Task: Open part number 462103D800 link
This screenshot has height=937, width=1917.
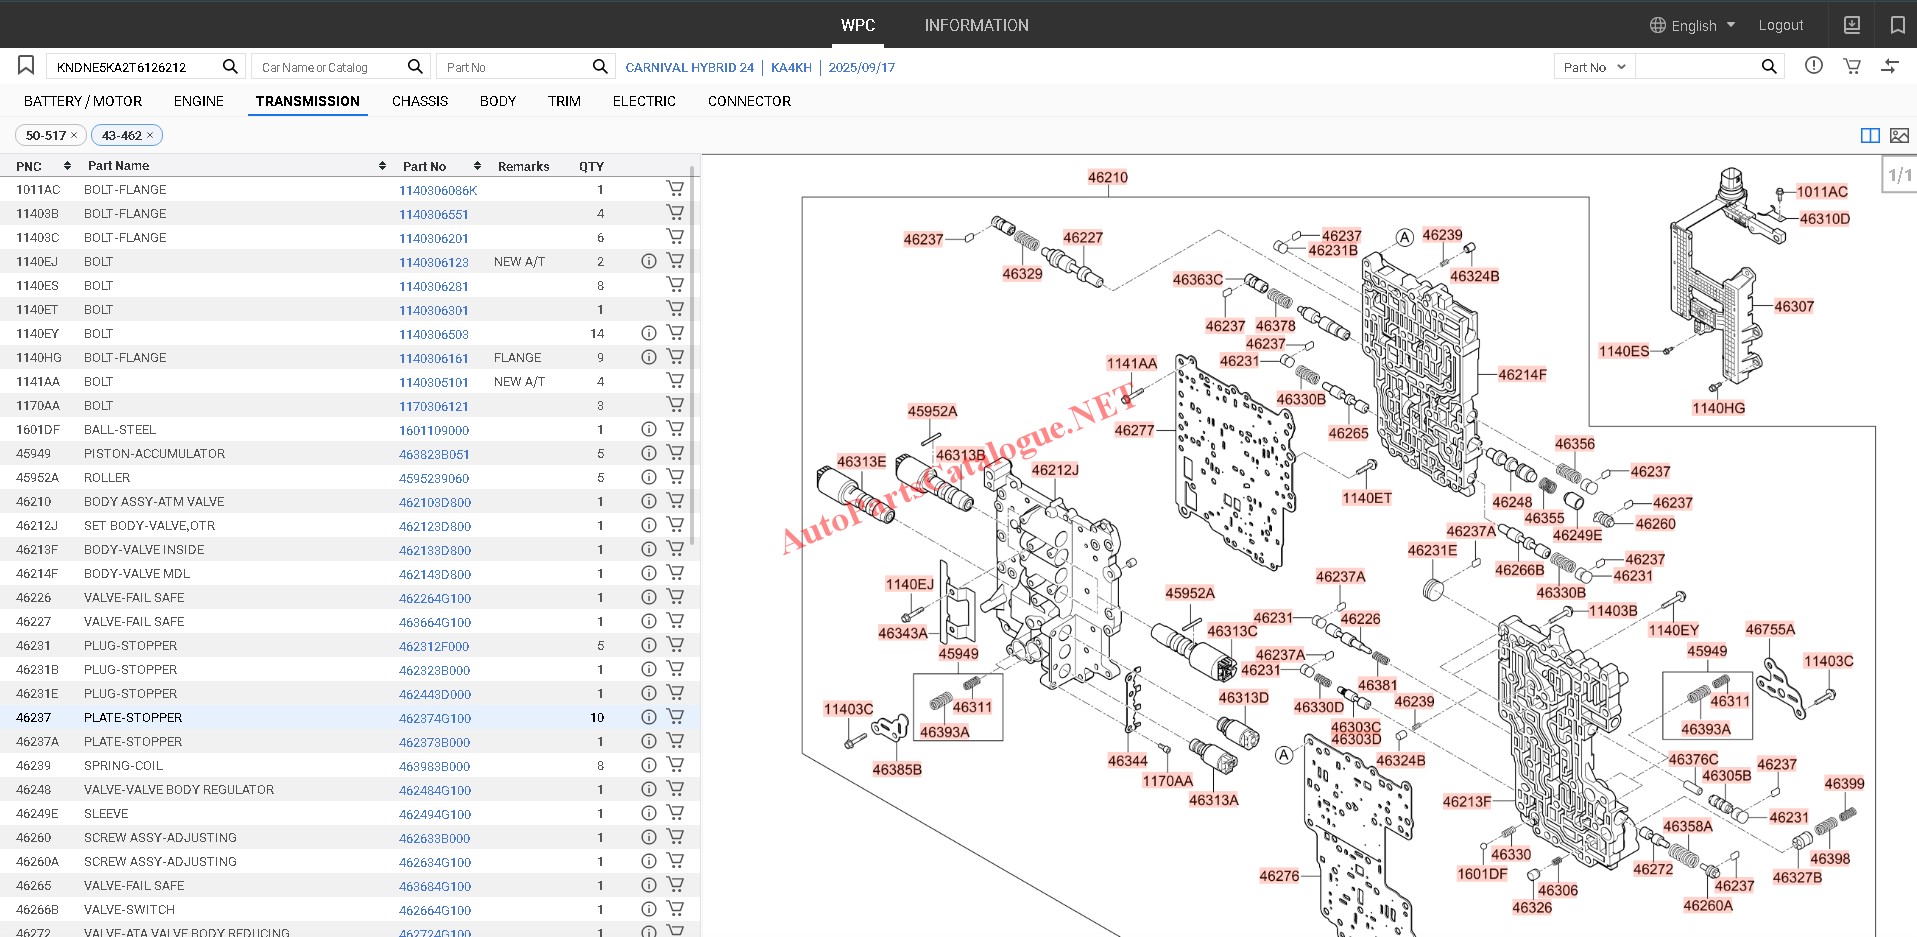Action: (x=435, y=502)
